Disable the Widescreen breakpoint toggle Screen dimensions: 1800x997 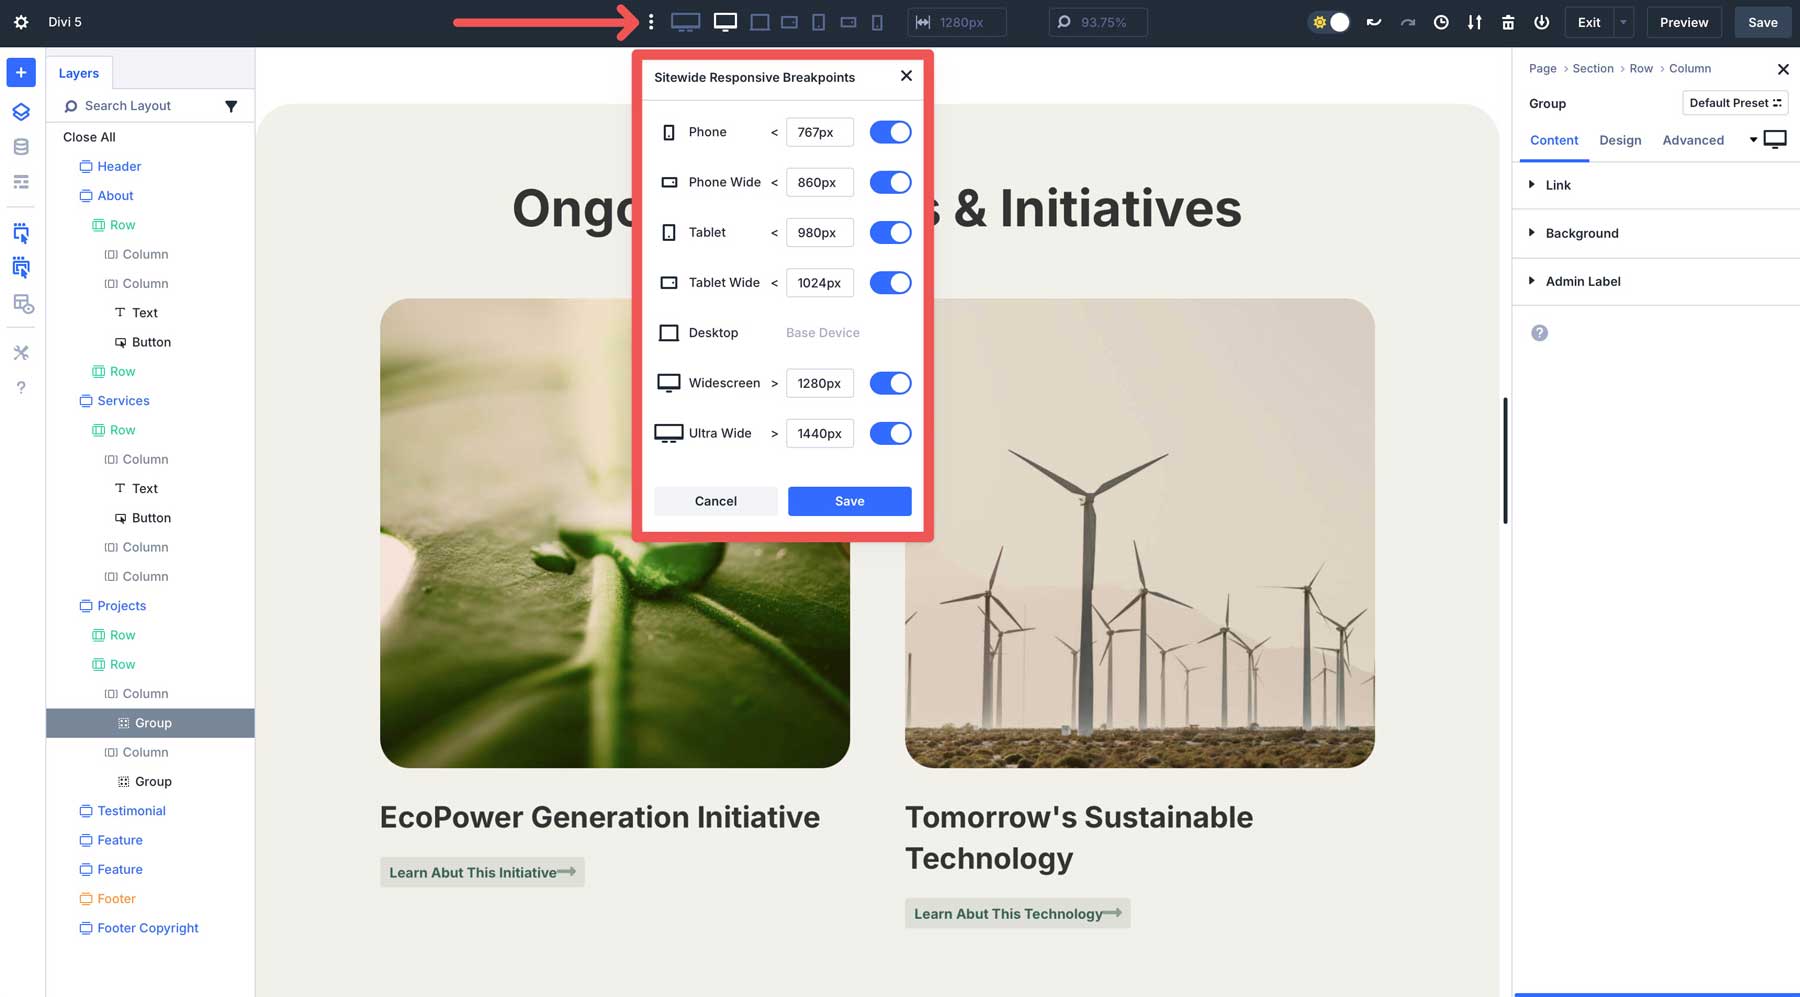[890, 383]
